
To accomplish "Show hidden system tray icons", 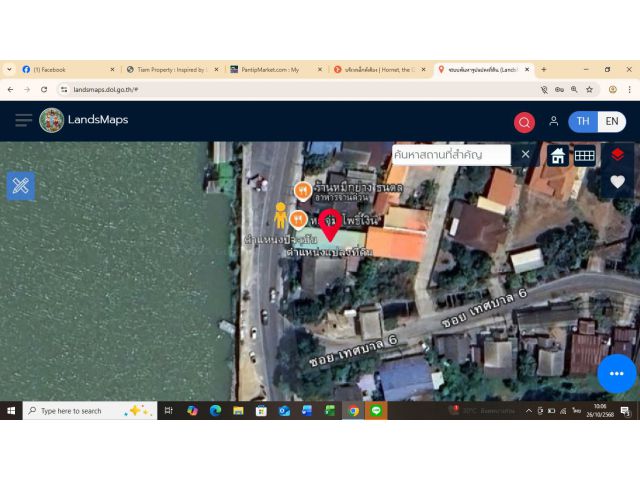I will 528,411.
